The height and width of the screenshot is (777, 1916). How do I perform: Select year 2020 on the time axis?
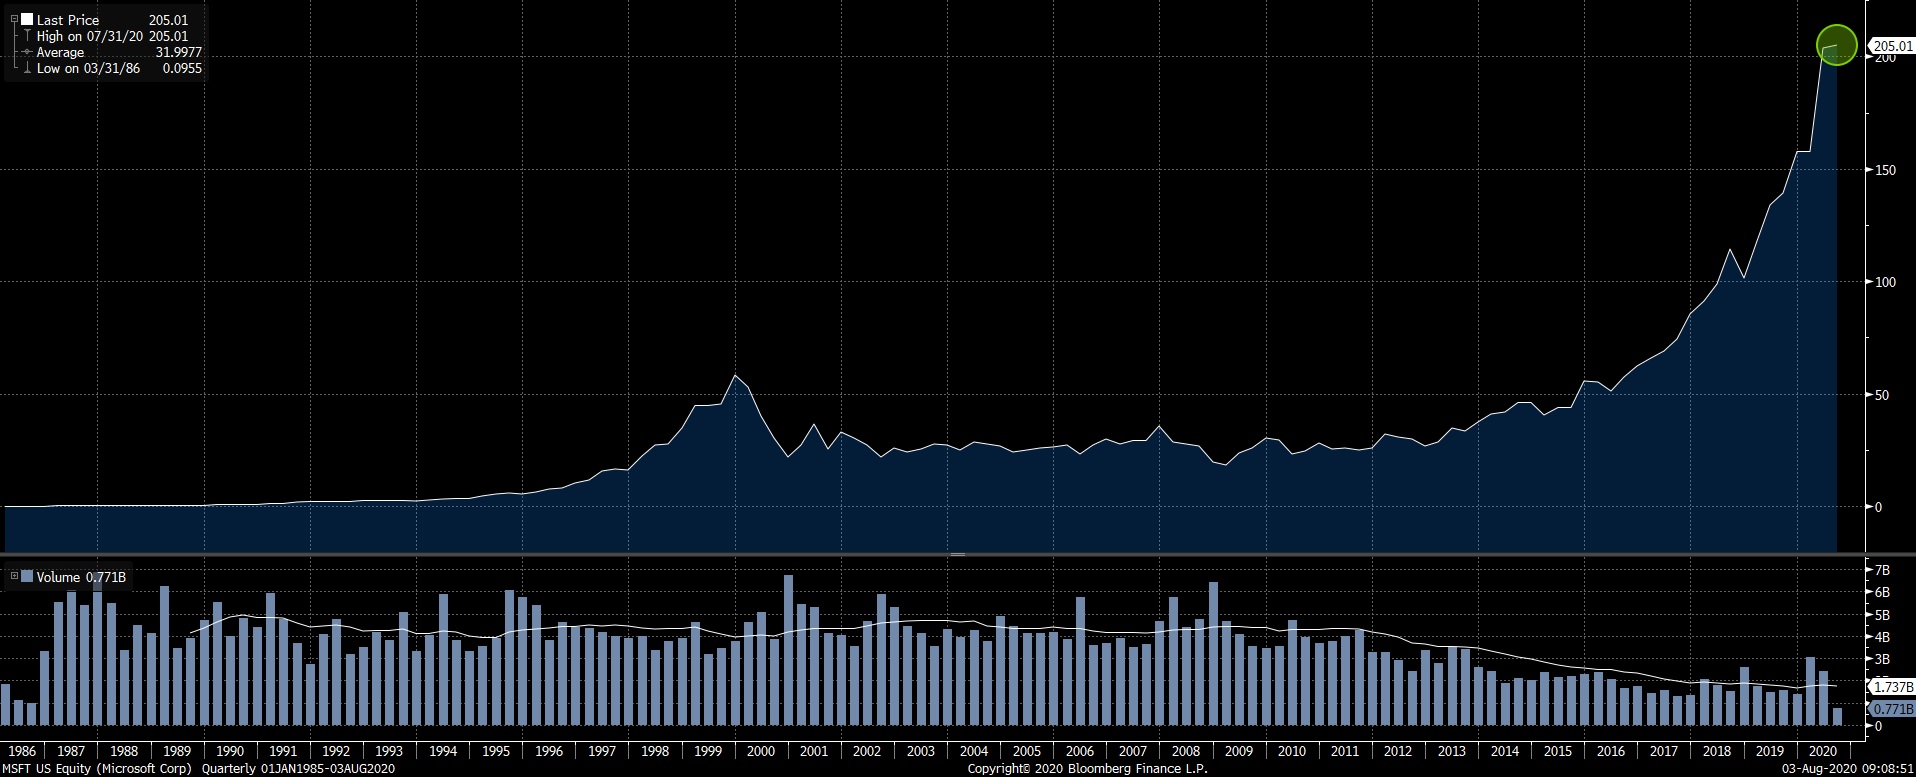click(x=1822, y=751)
